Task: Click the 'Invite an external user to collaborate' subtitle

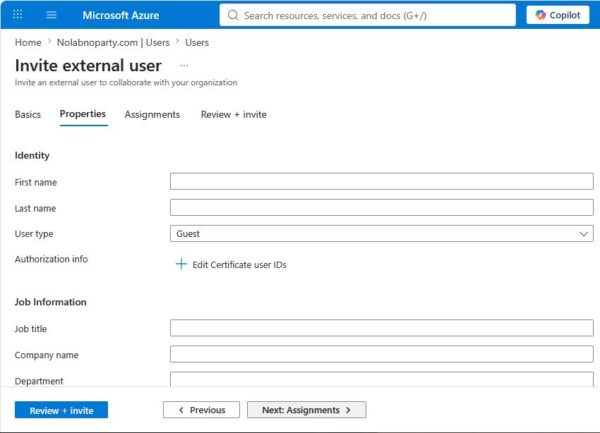Action: 126,83
